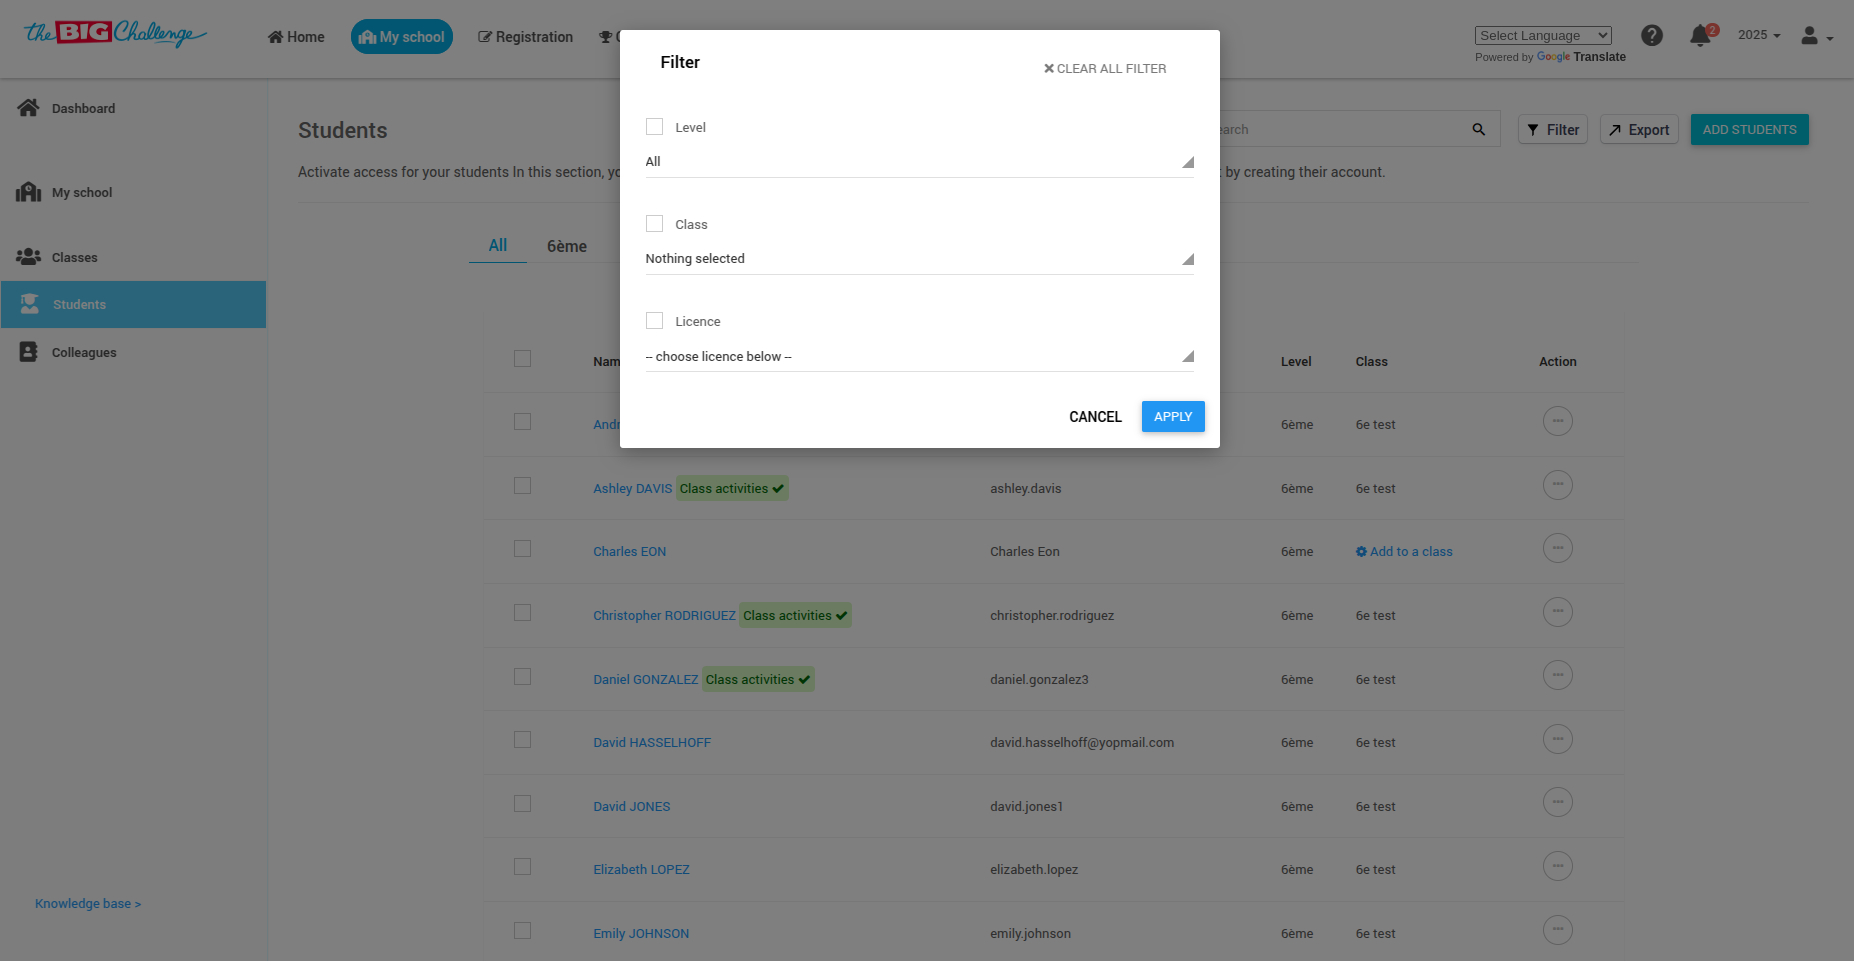Switch to the 6ème tab
This screenshot has width=1854, height=961.
(x=567, y=246)
